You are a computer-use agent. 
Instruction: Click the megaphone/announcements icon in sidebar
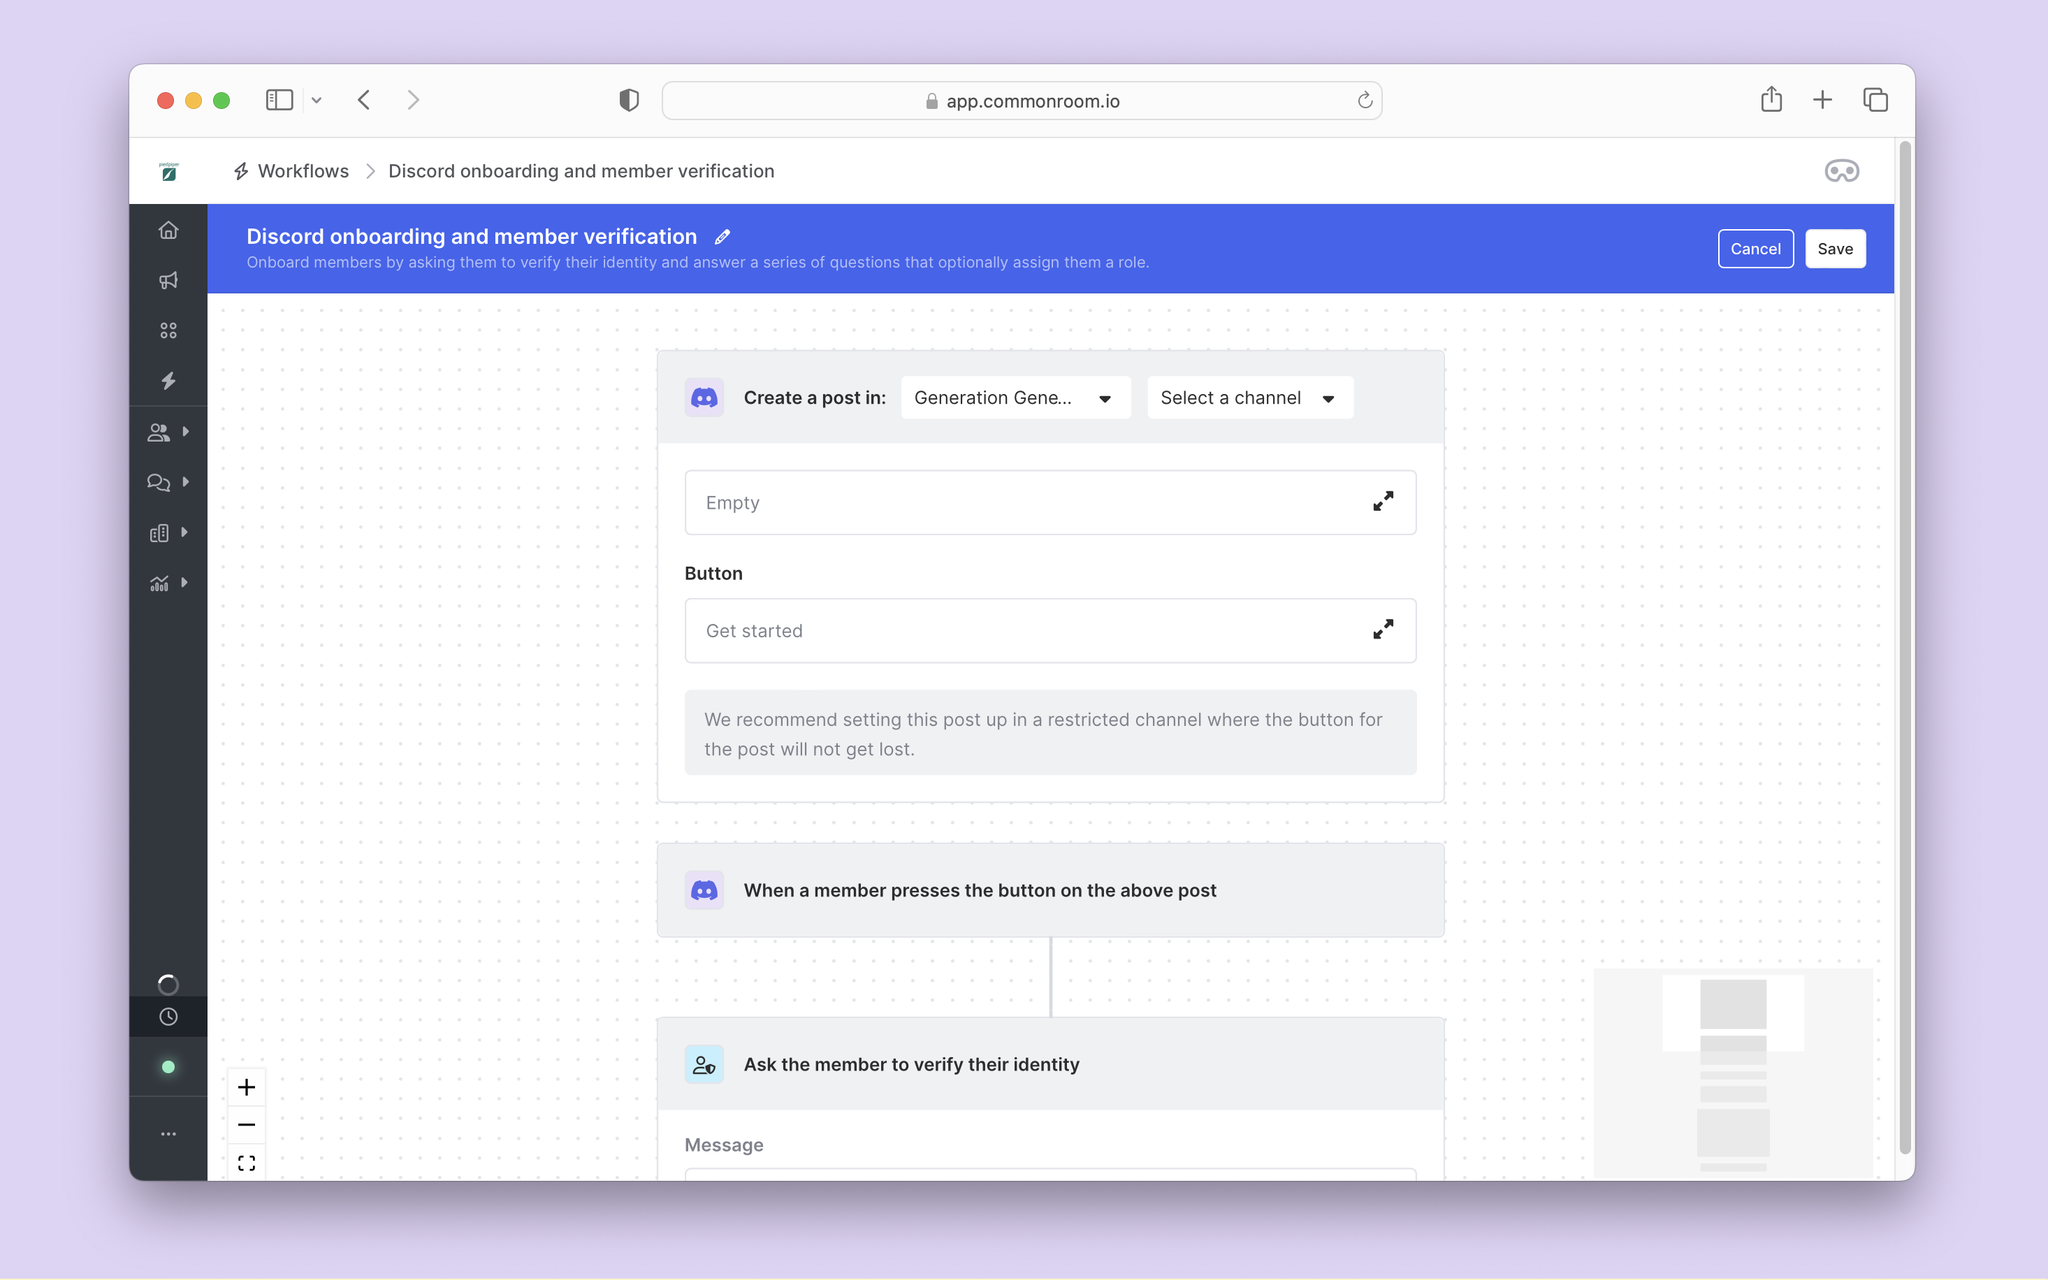[167, 280]
